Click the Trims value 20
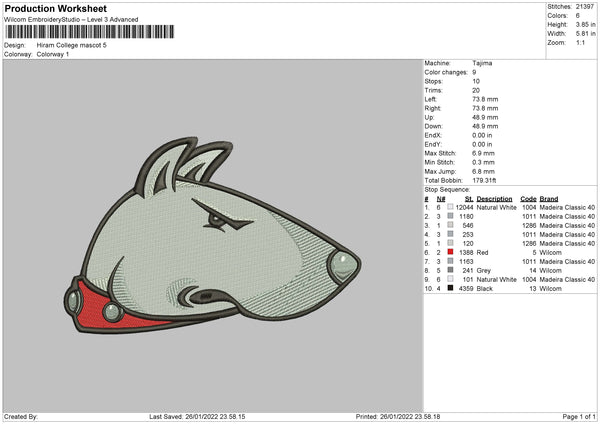This screenshot has width=600, height=424. click(476, 91)
